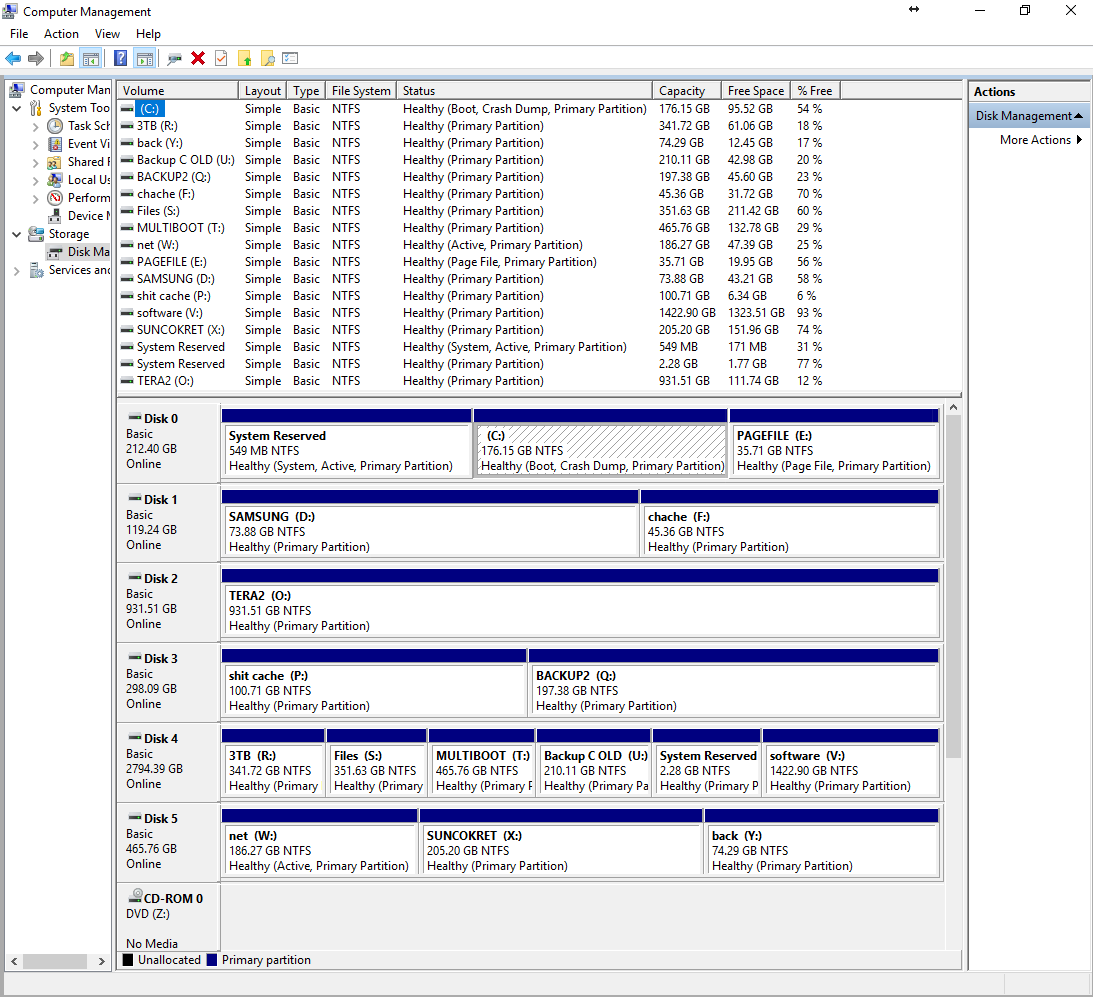Select the Task Scheduler clock icon
Image resolution: width=1093 pixels, height=997 pixels.
(x=55, y=125)
